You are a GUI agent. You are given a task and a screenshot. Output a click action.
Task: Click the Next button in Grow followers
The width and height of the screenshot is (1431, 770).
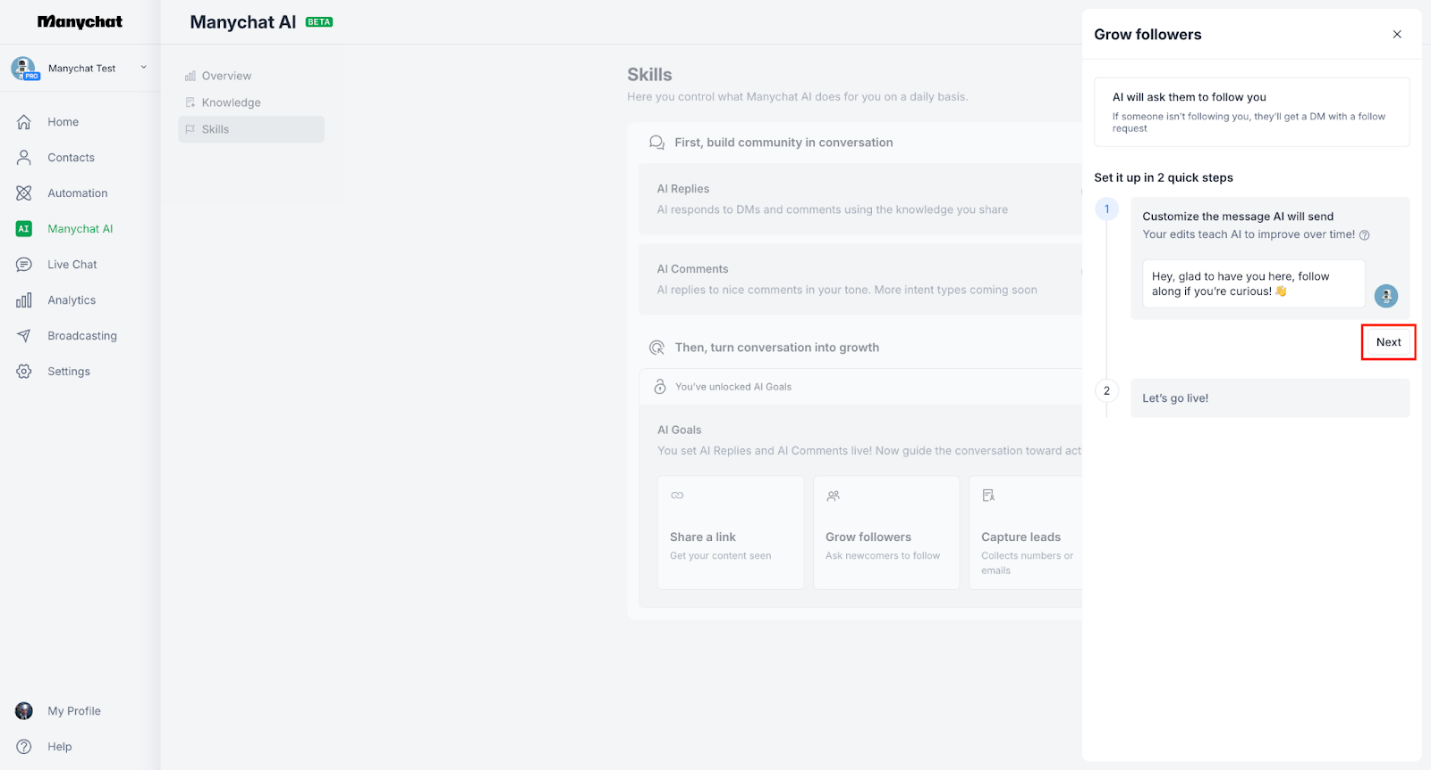point(1388,341)
